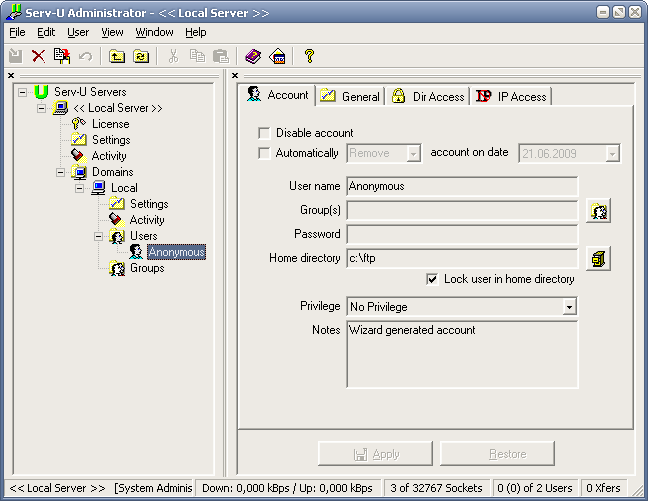Click the '3 of 32767 Sockets' status text
This screenshot has width=648, height=501.
click(436, 488)
